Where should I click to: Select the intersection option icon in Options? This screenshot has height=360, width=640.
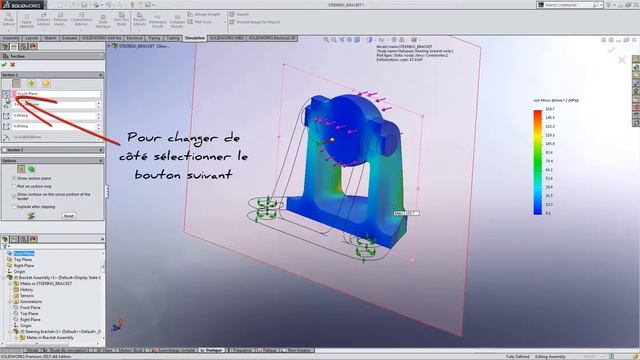coord(21,169)
